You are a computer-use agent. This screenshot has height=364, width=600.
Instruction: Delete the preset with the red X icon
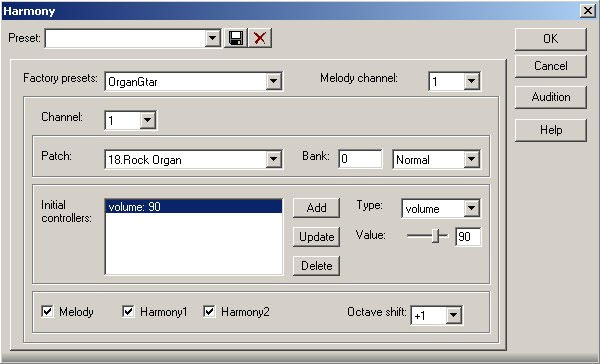tap(260, 38)
